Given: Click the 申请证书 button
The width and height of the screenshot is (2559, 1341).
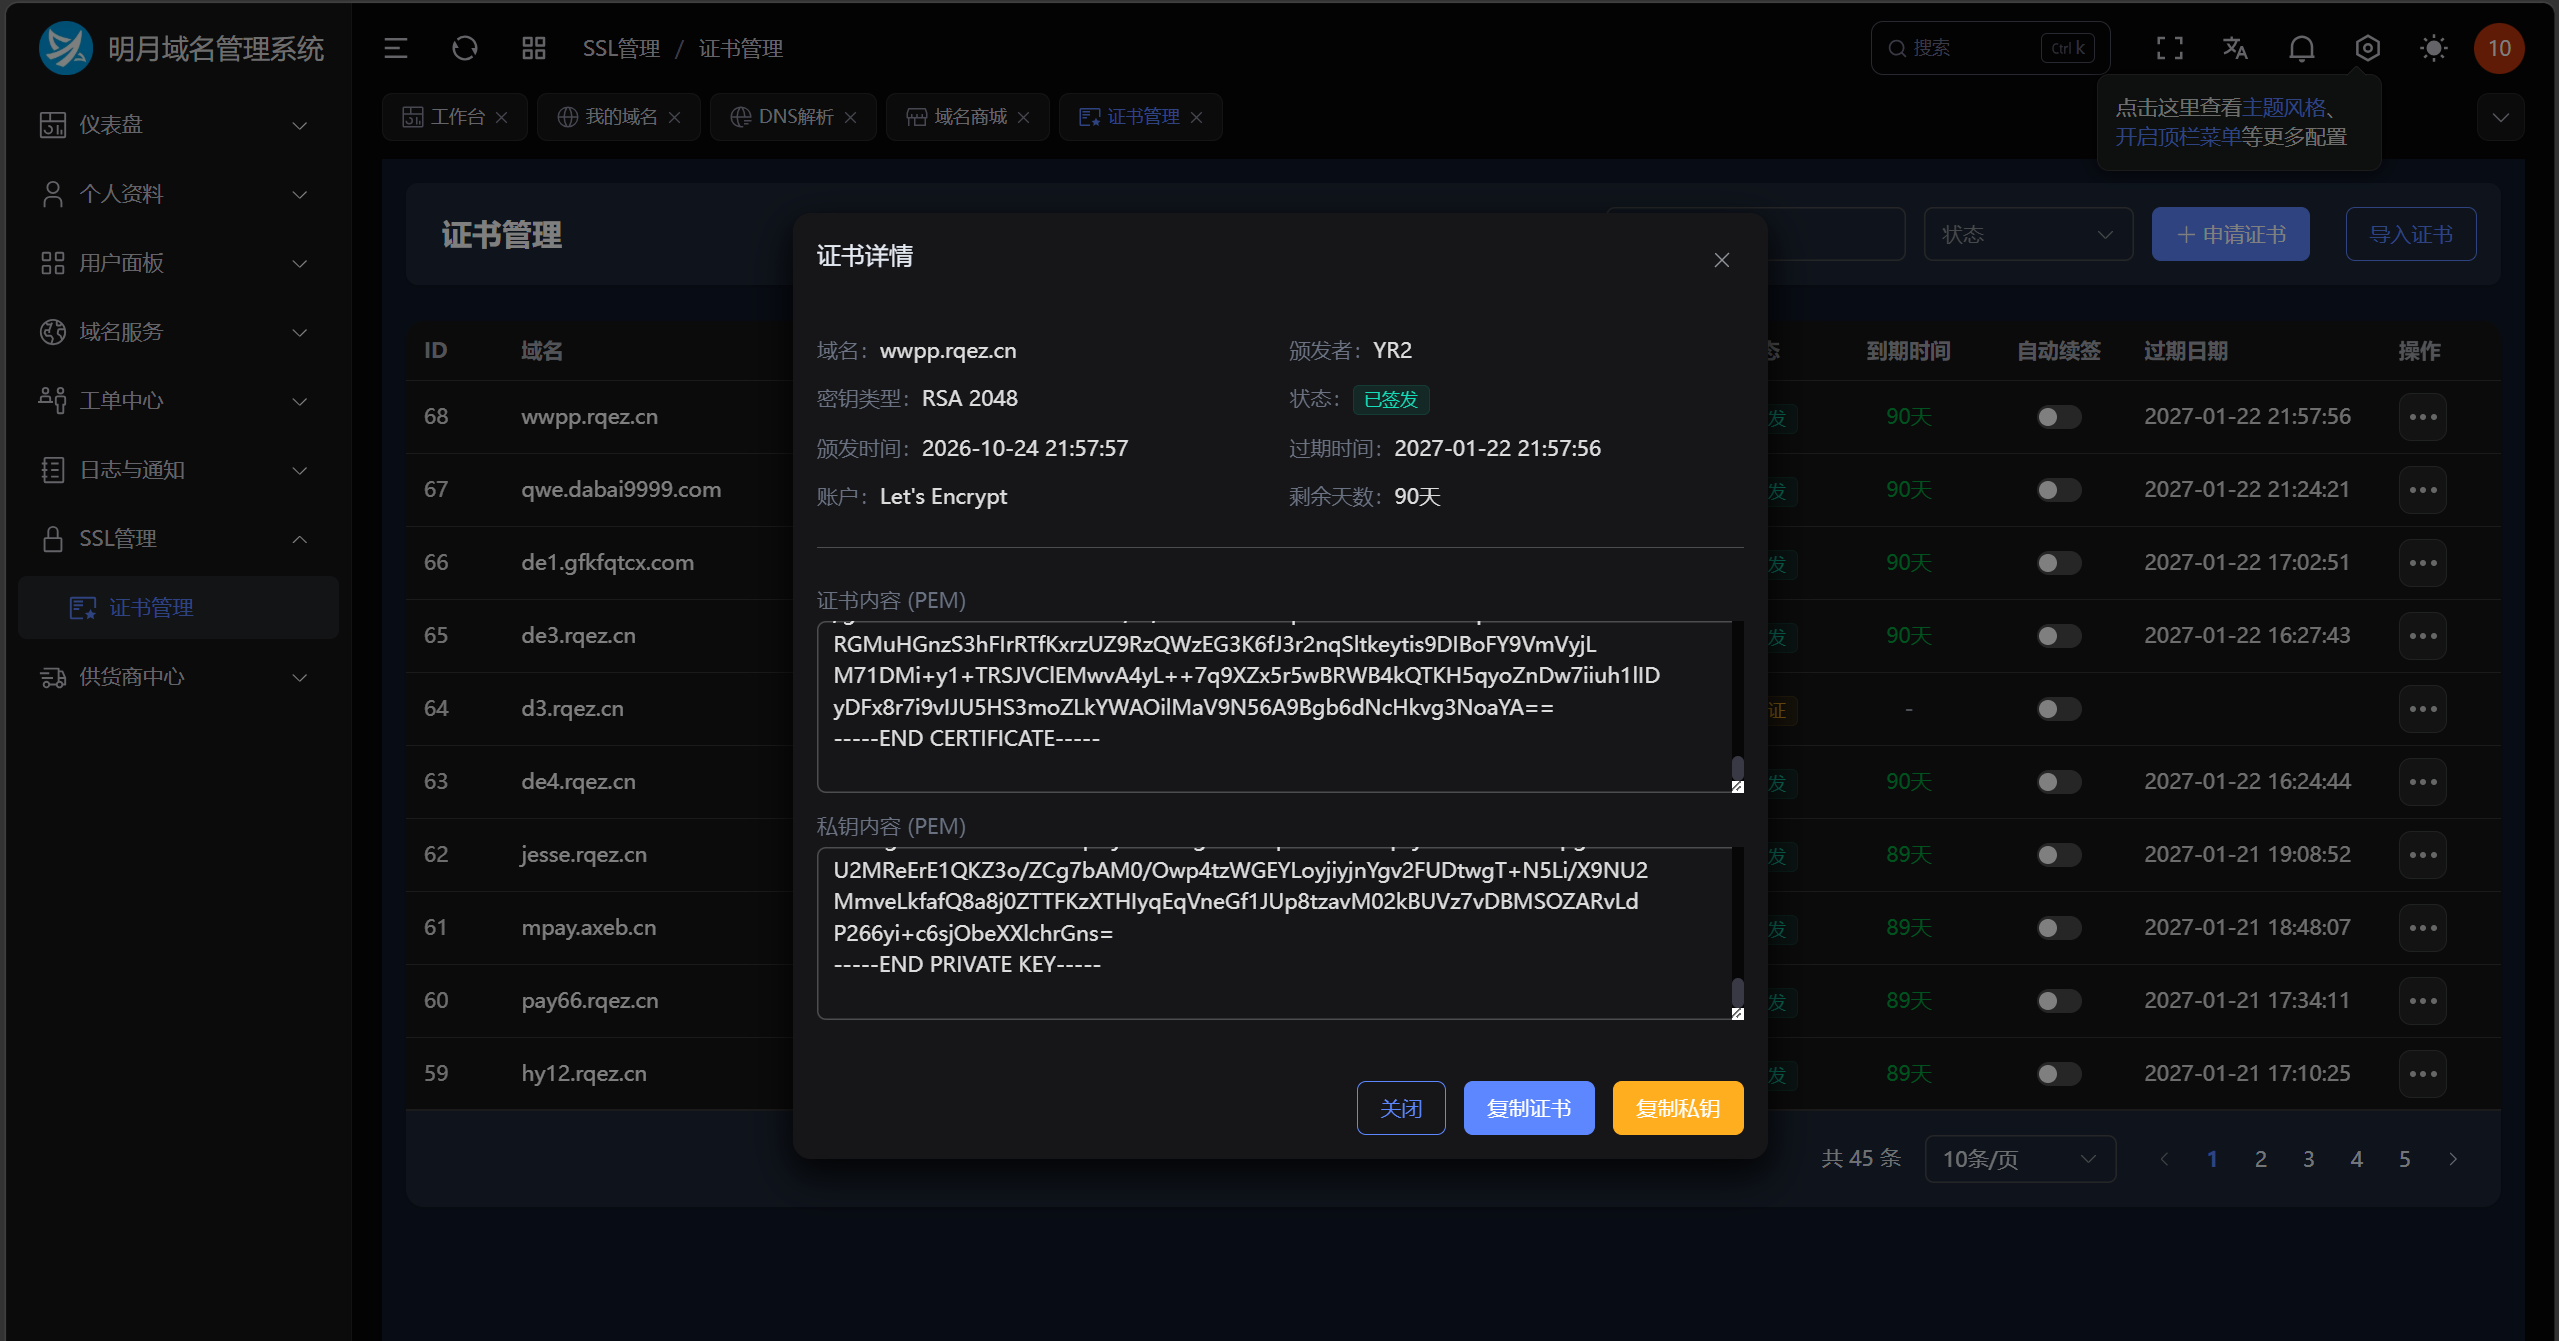Looking at the screenshot, I should 2231,234.
